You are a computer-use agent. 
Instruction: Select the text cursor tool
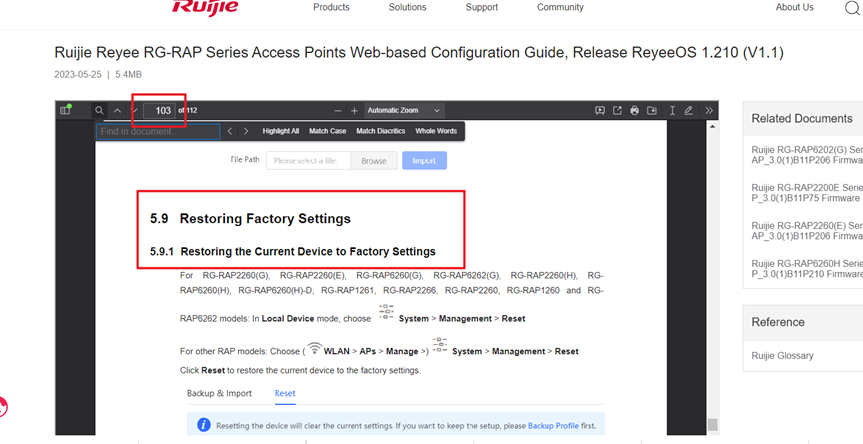pyautogui.click(x=672, y=111)
